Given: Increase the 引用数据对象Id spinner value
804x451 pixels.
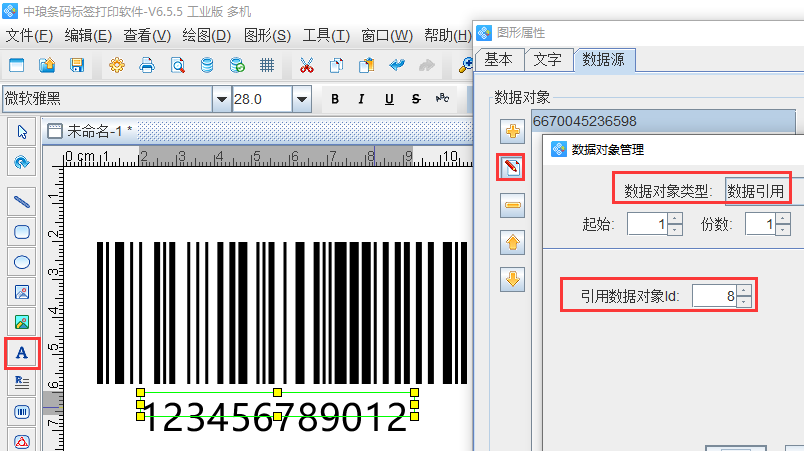Looking at the screenshot, I should tap(743, 290).
